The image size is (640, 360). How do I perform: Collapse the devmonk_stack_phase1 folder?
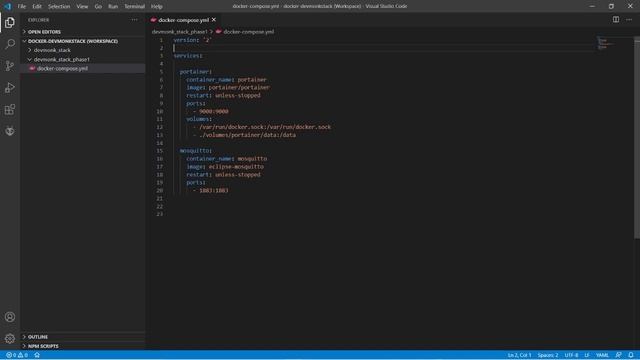pyautogui.click(x=83, y=59)
